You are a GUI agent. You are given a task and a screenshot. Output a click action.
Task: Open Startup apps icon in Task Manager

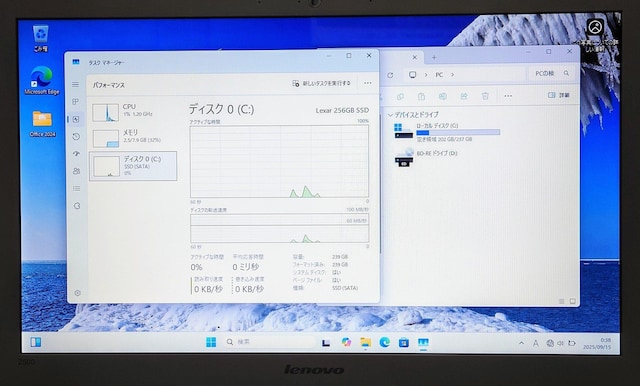click(x=76, y=154)
